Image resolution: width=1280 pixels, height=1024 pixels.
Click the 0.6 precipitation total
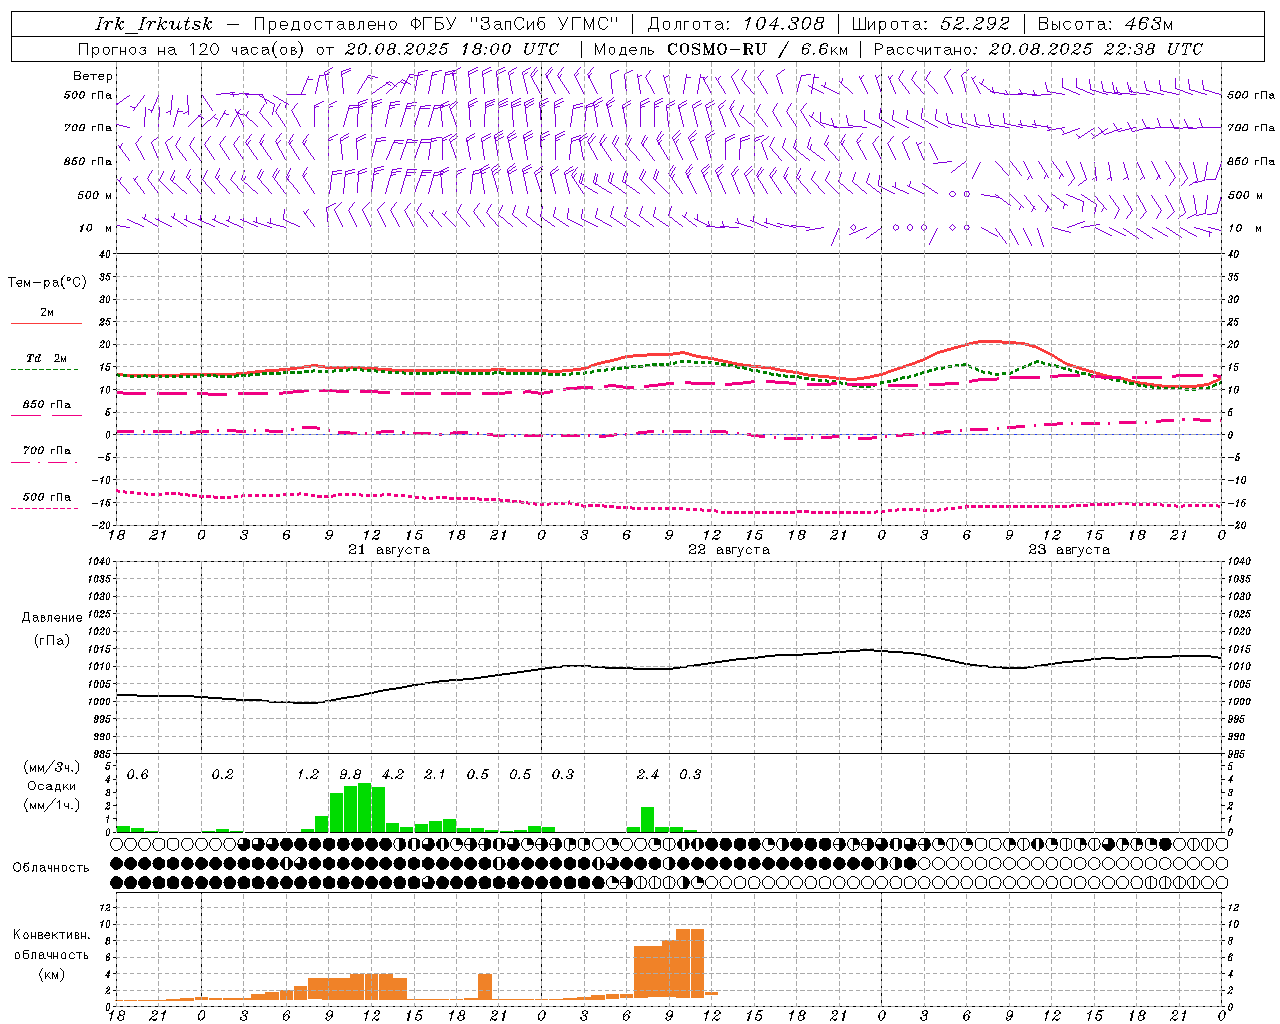coord(138,775)
